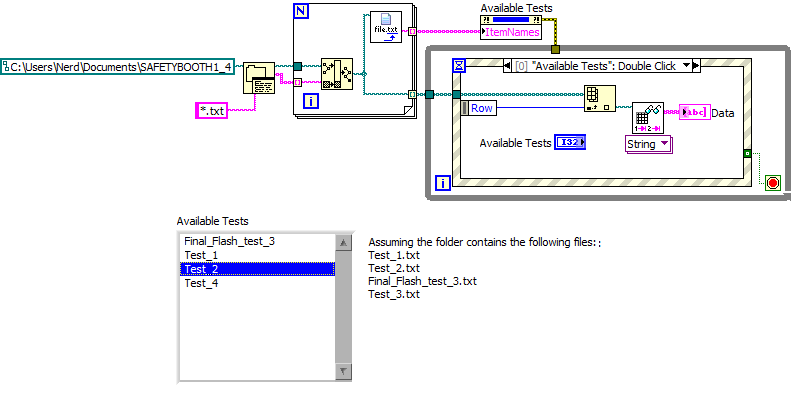
Task: Go to previous event case arrow
Action: pyautogui.click(x=507, y=66)
